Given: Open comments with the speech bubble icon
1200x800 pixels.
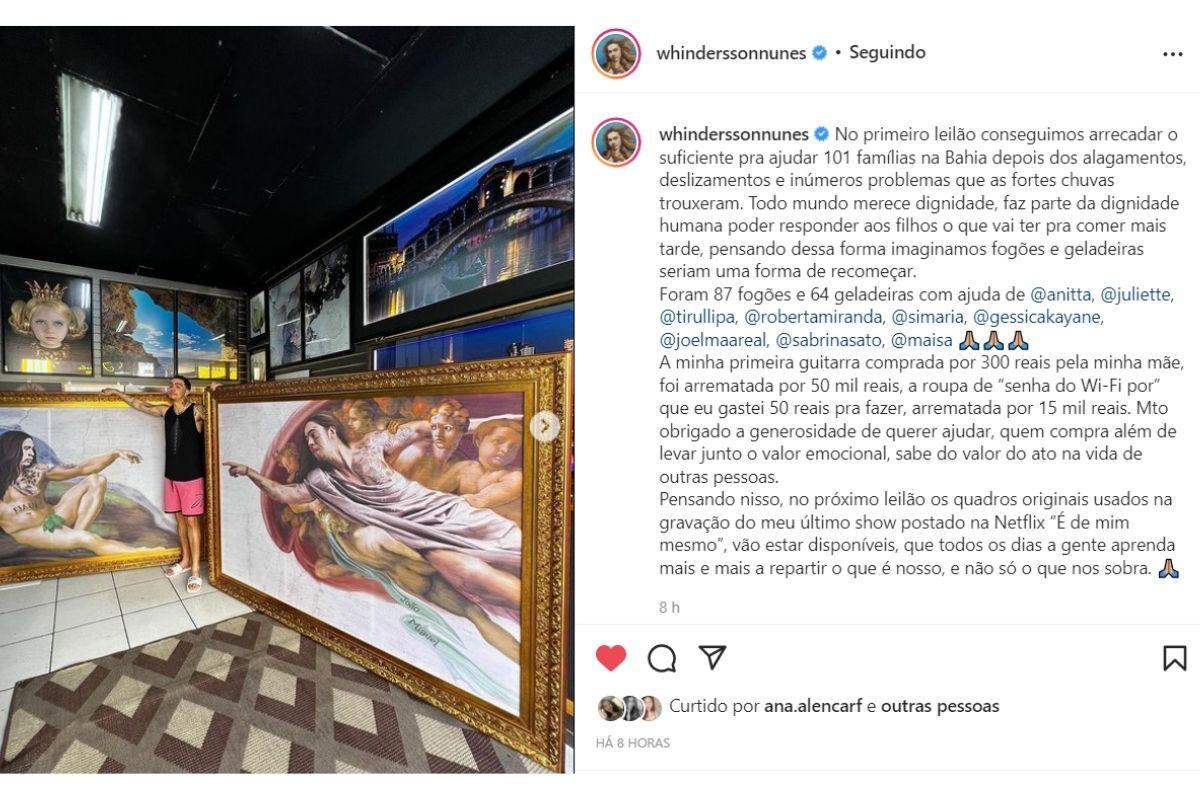Looking at the screenshot, I should 662,657.
